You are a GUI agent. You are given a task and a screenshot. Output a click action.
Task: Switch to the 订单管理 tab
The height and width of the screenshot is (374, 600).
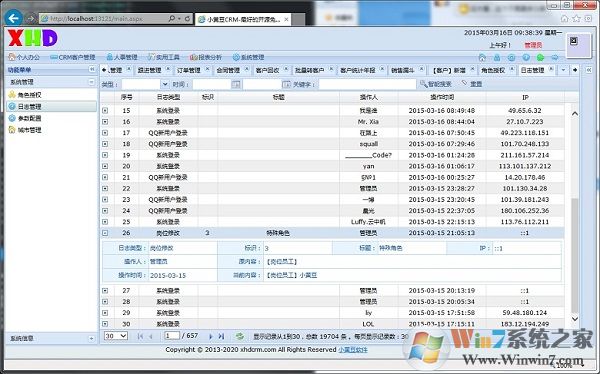coord(189,70)
